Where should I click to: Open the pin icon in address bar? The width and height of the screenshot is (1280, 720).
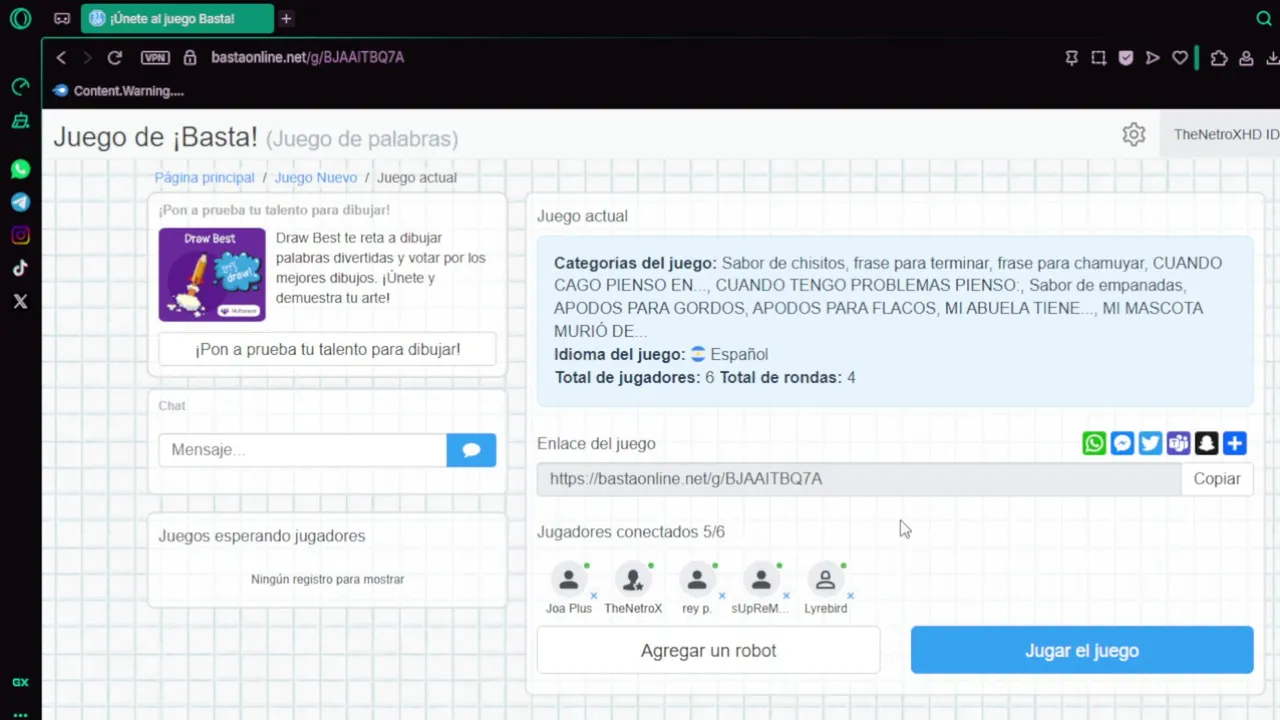1071,58
